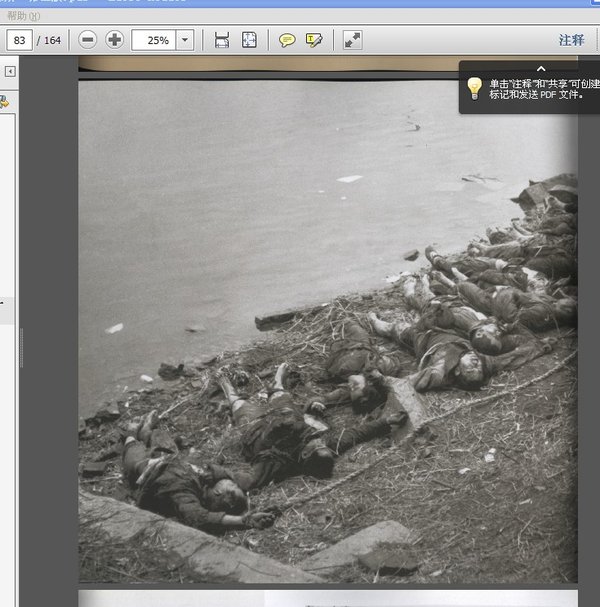
Task: Select the fit width scrolling icon
Action: click(x=222, y=40)
